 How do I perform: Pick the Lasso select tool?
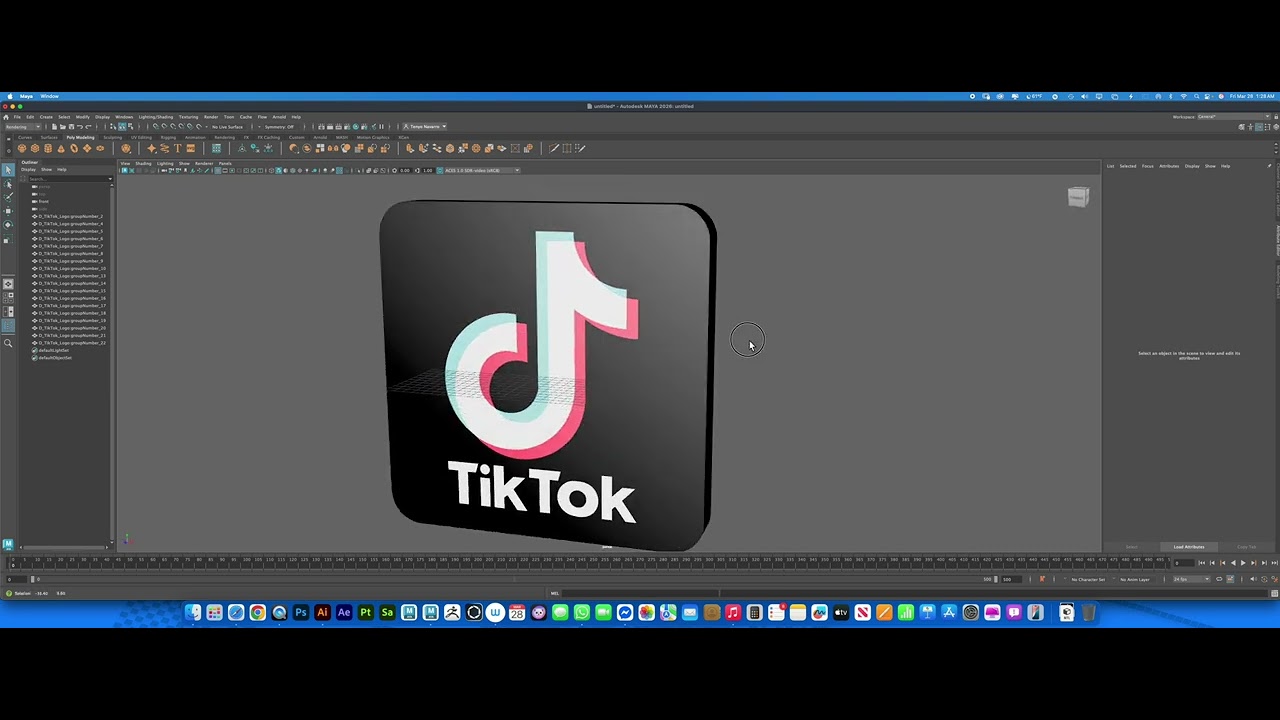[x=8, y=184]
